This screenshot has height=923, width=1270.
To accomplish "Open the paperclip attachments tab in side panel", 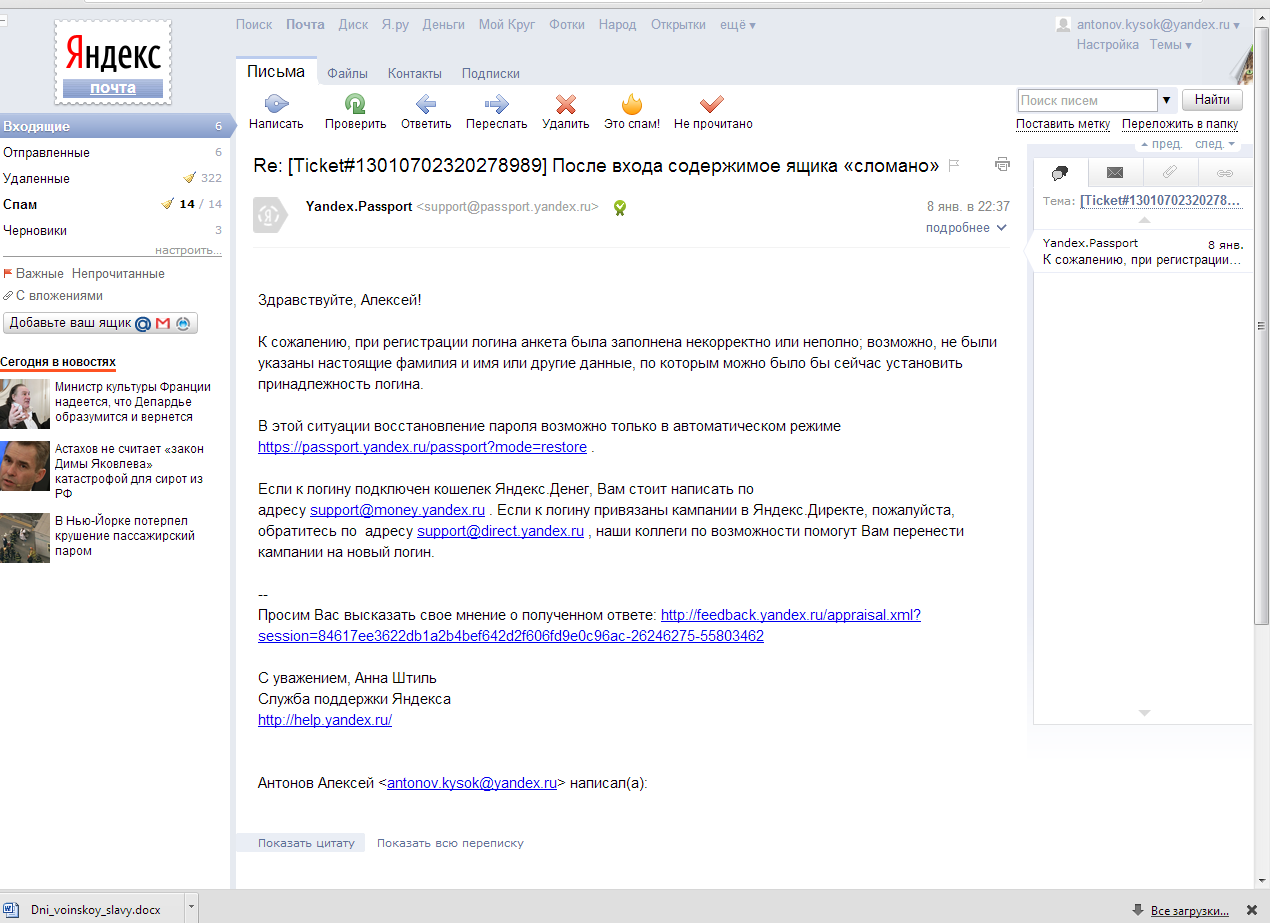I will (x=1169, y=172).
